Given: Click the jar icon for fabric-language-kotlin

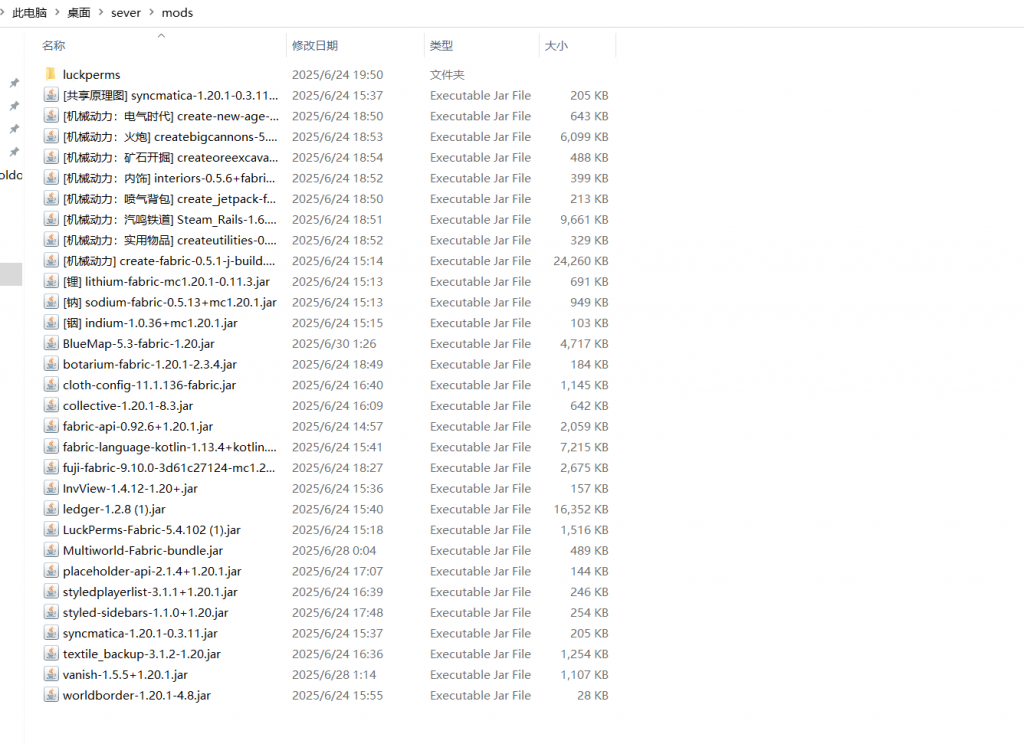Looking at the screenshot, I should (x=51, y=447).
